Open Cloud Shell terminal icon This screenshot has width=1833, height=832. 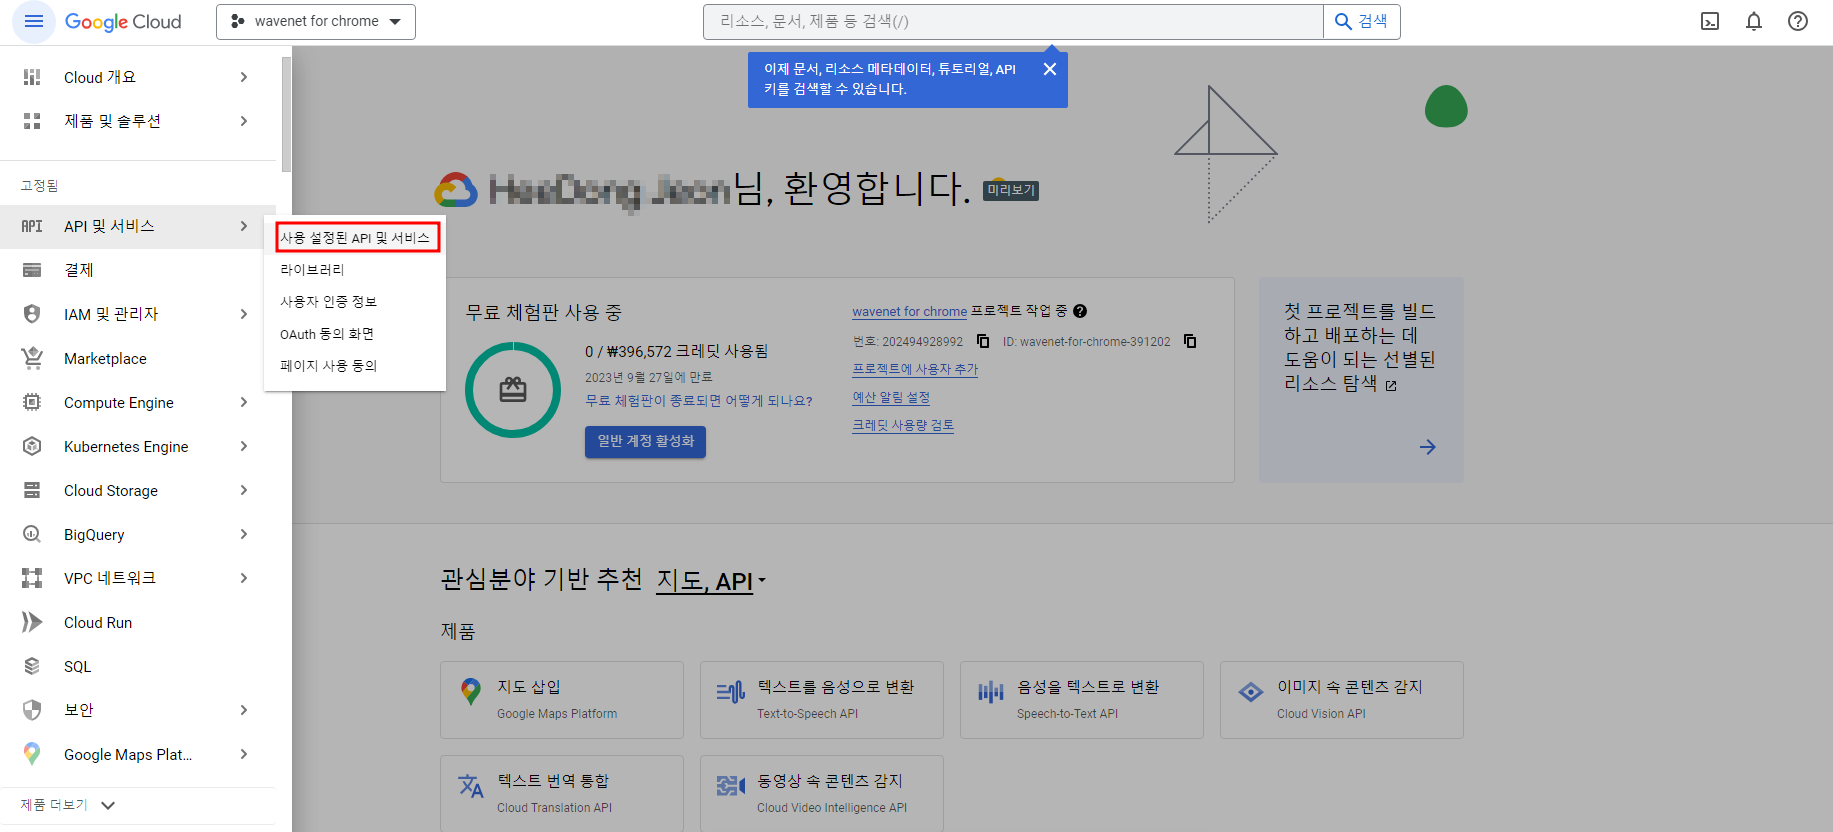1710,21
